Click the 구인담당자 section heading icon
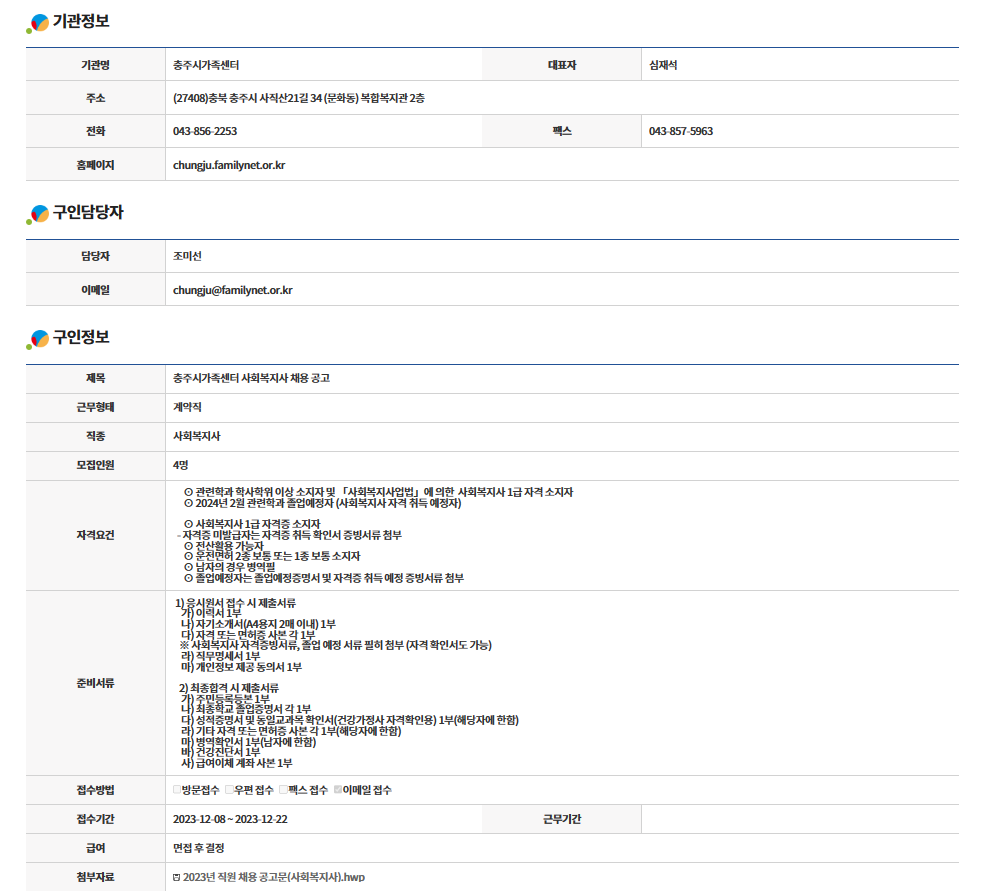This screenshot has width=991, height=891. tap(38, 214)
